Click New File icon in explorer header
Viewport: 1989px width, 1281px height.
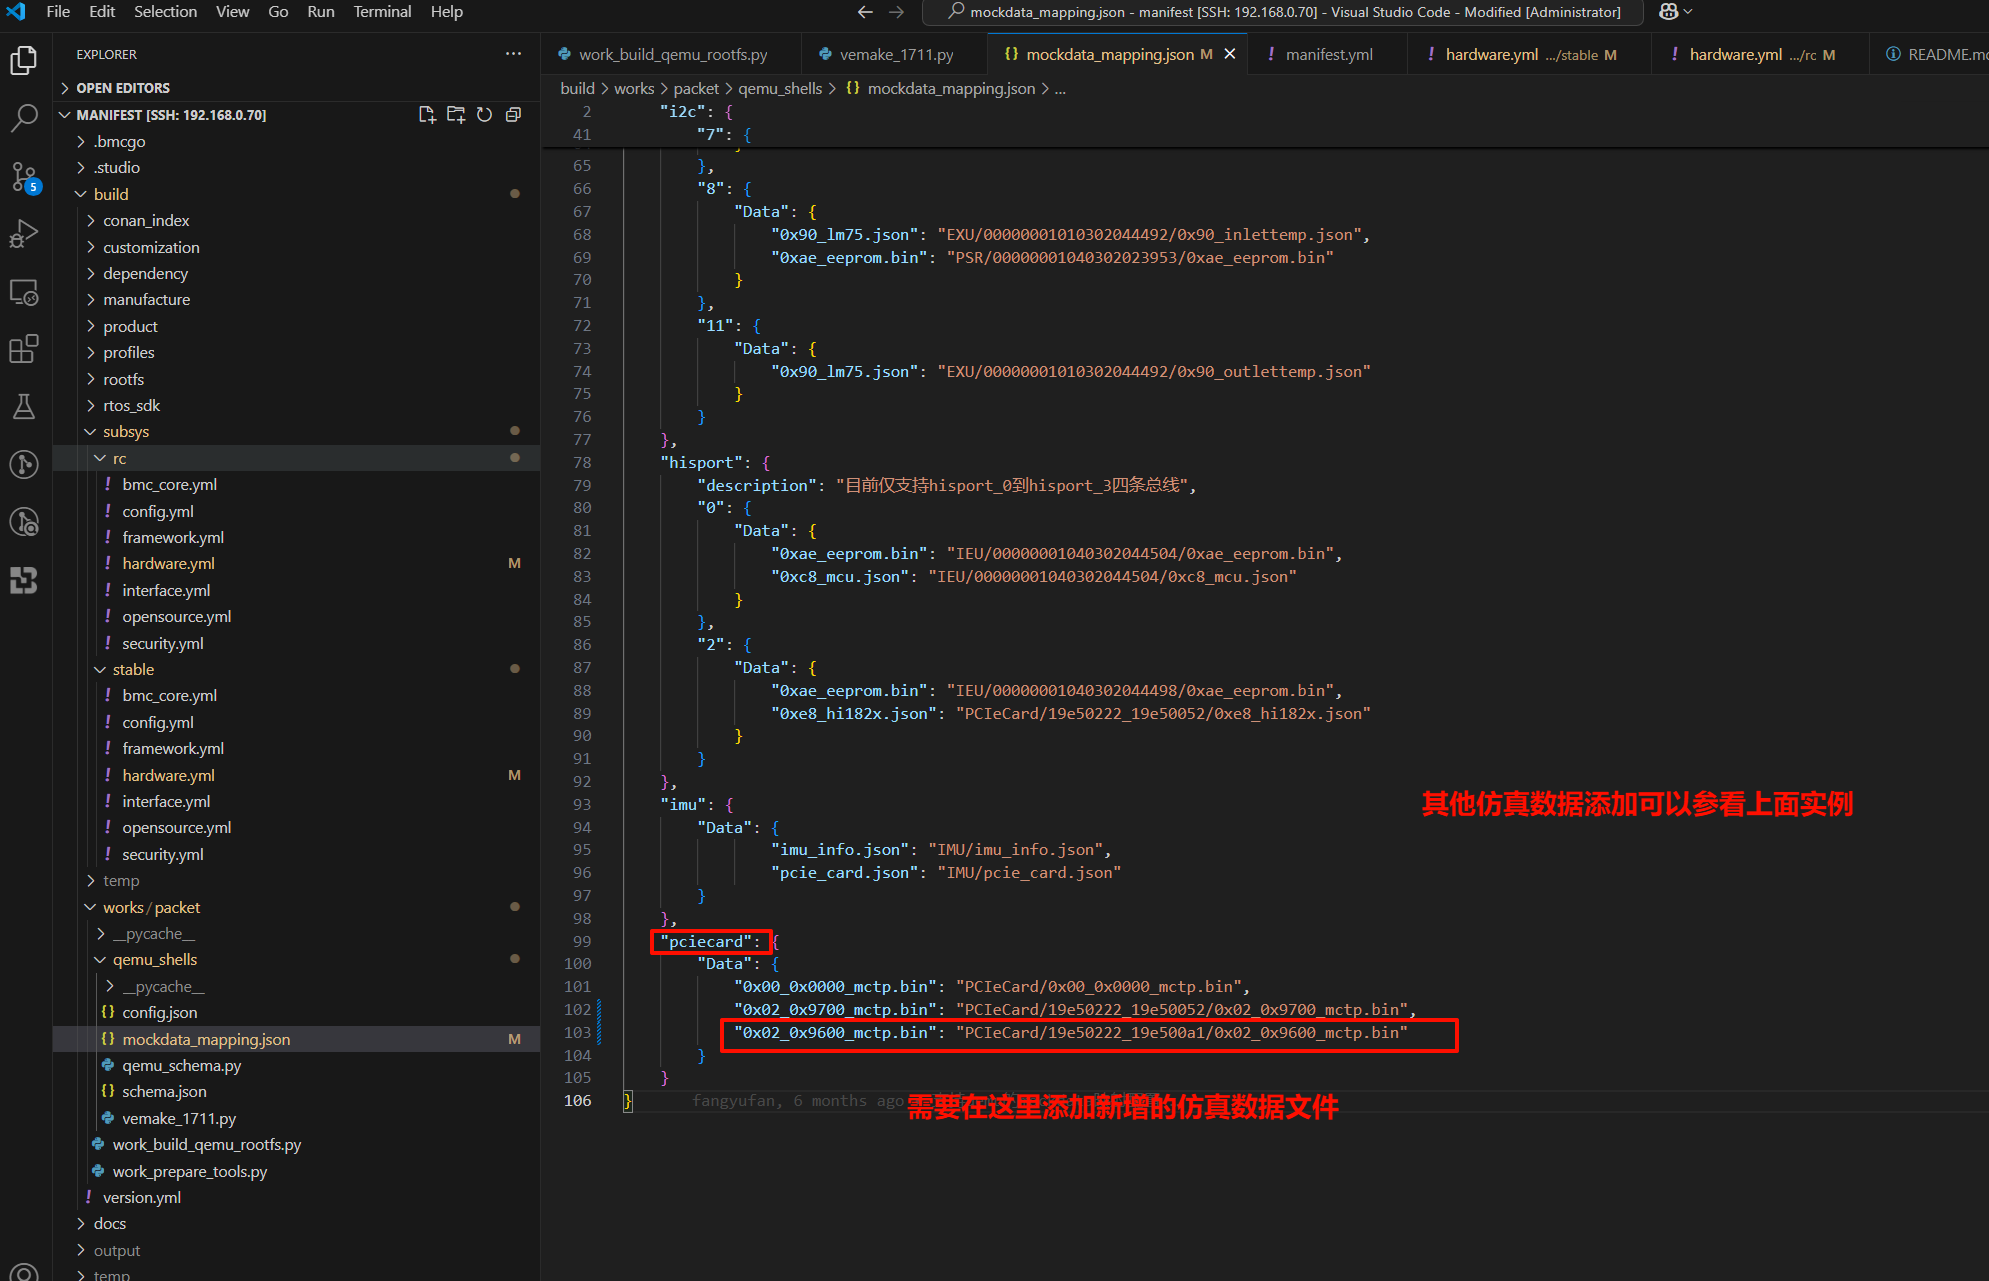click(x=427, y=115)
